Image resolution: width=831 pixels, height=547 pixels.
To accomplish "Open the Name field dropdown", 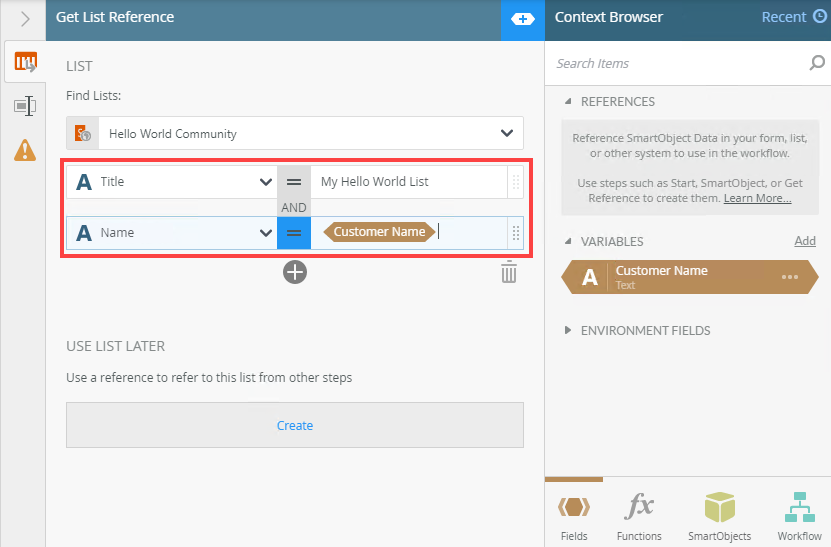I will click(x=266, y=232).
